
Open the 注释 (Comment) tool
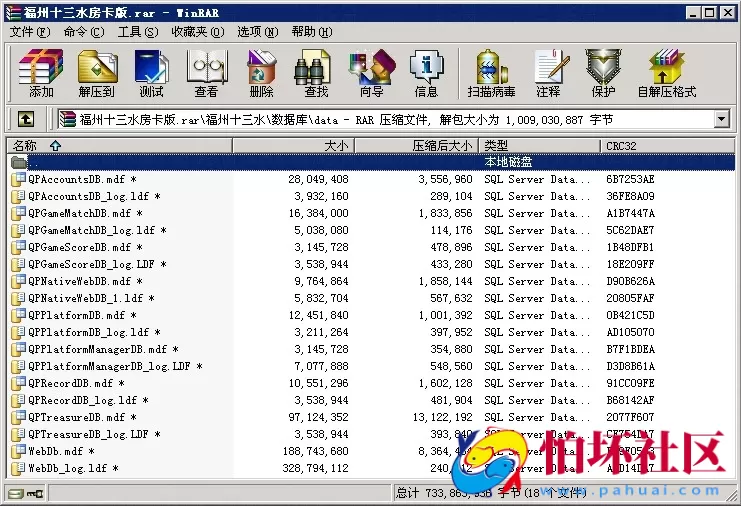(550, 73)
